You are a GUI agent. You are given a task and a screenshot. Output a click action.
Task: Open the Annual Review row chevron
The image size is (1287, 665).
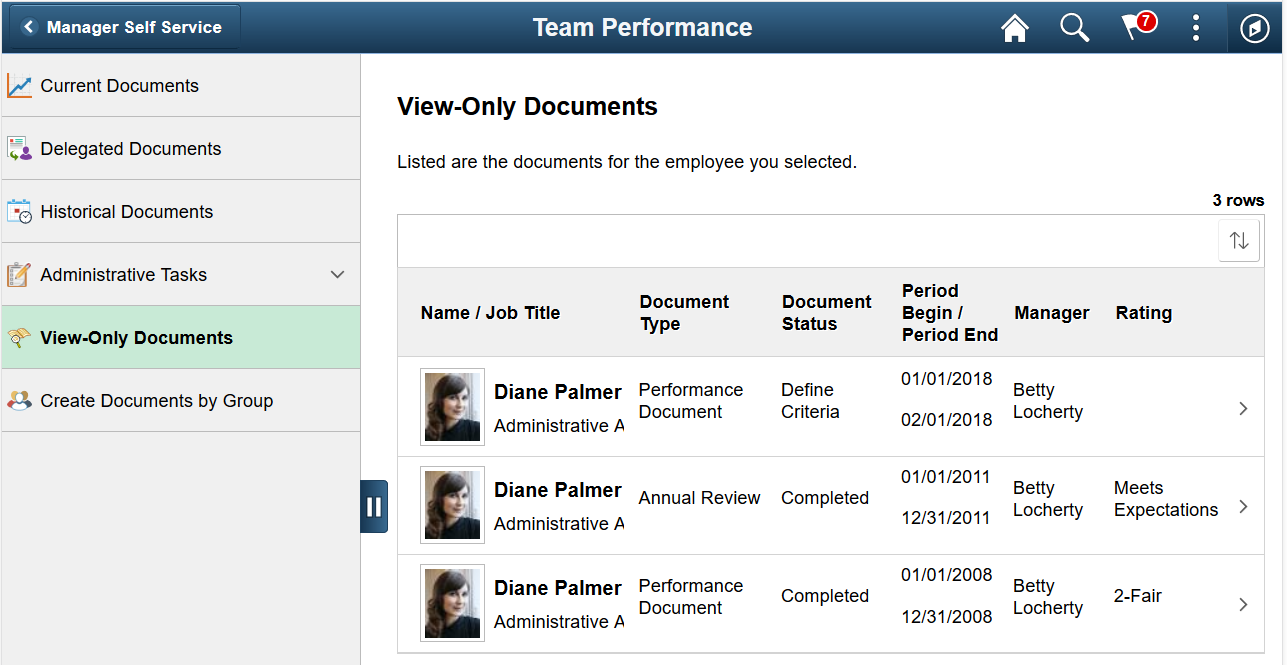pos(1243,506)
